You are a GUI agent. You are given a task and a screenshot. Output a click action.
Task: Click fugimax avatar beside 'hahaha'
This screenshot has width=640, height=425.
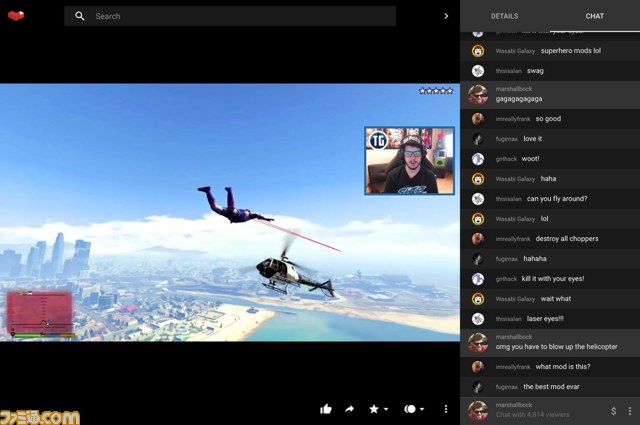(x=478, y=259)
